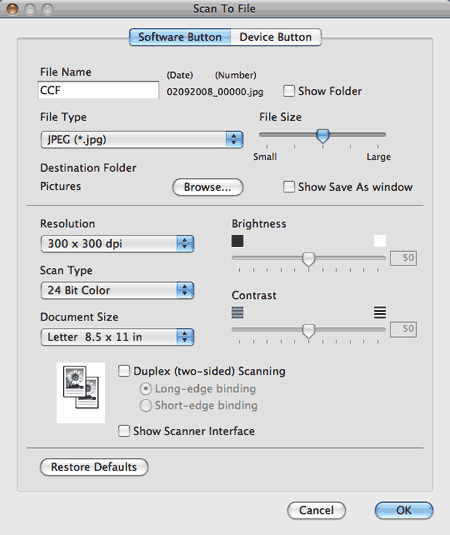The height and width of the screenshot is (535, 450).
Task: Click the high contrast lines icon
Action: [x=380, y=312]
